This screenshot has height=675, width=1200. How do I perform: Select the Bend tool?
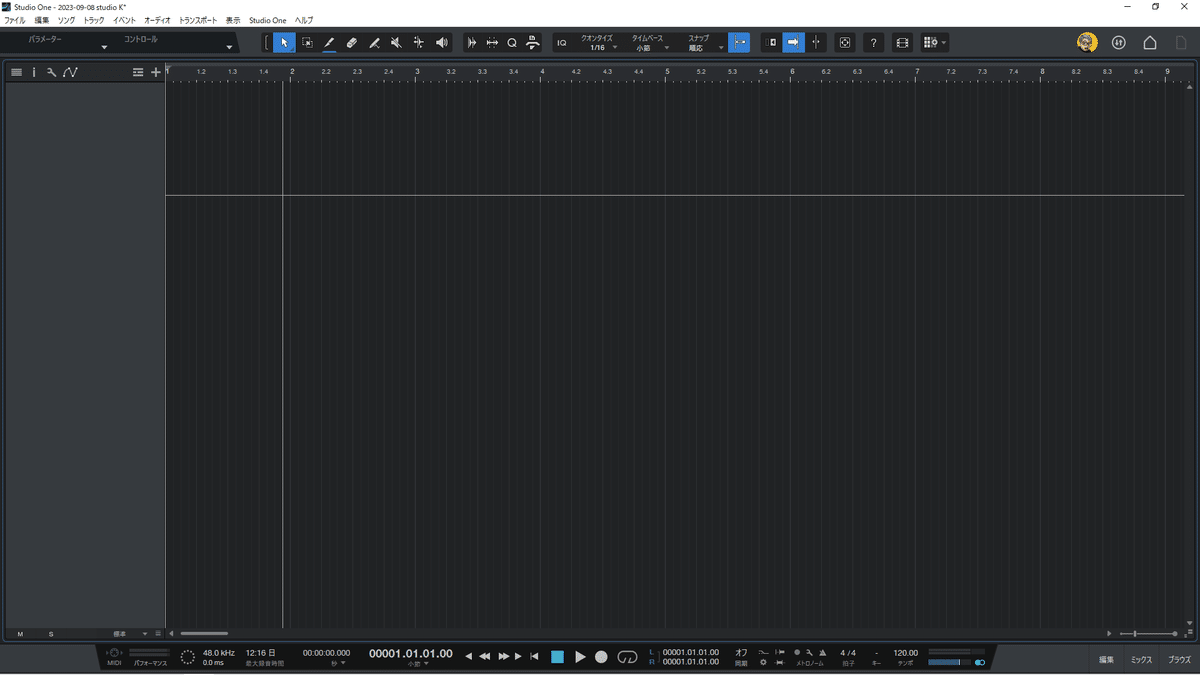pos(418,43)
